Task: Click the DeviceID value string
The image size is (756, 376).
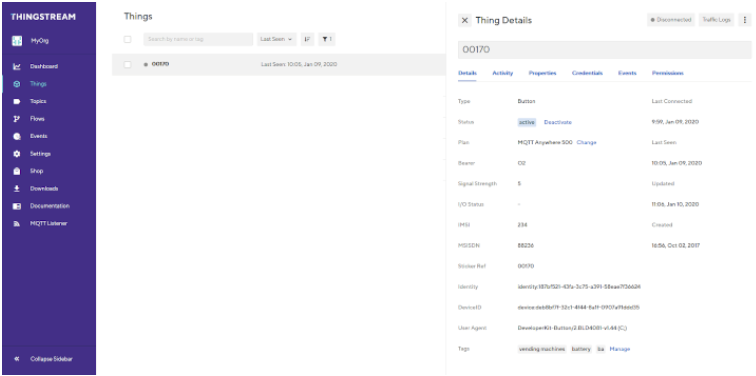Action: [x=579, y=308]
